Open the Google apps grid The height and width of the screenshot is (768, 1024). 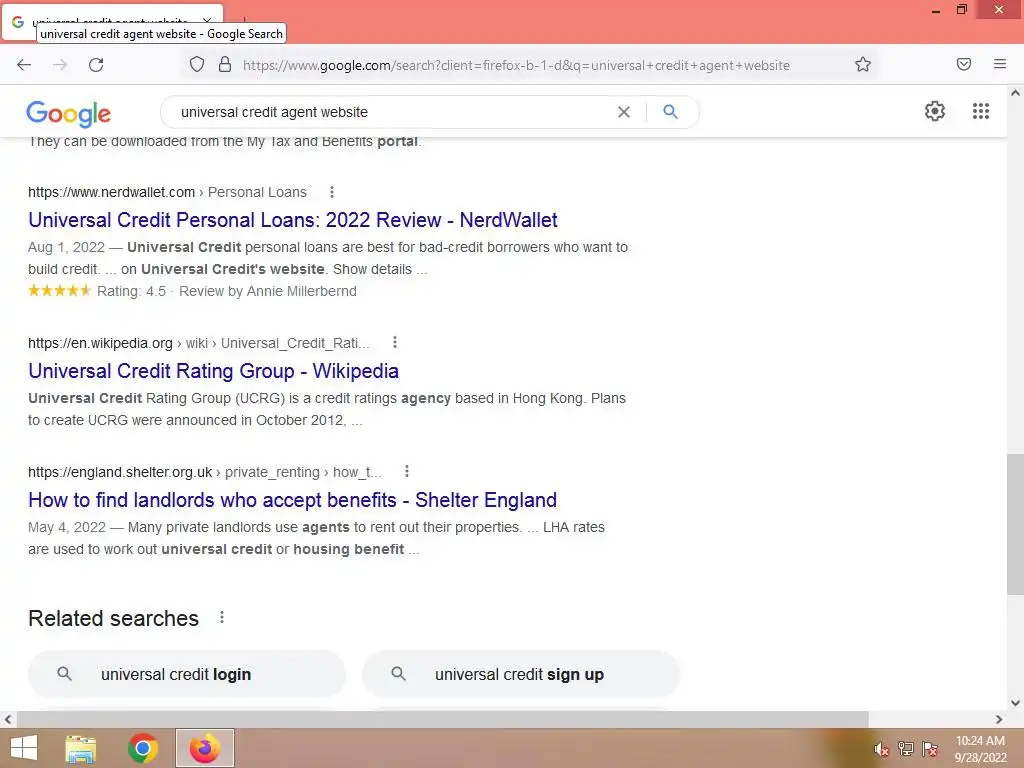980,111
